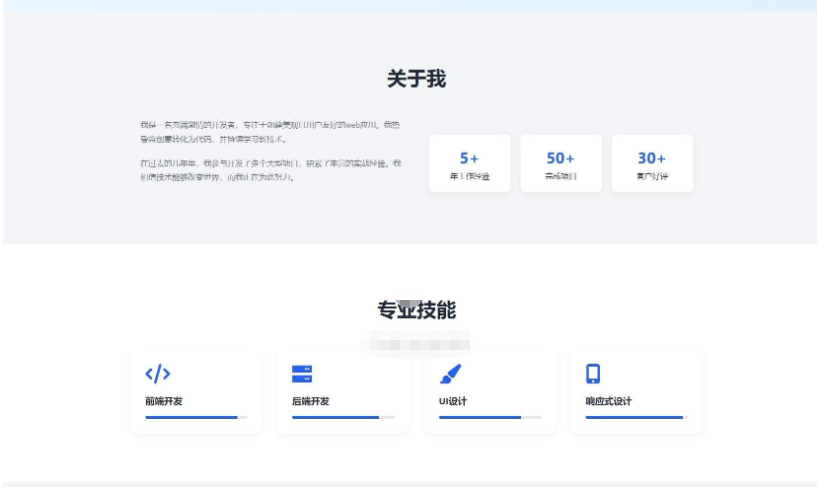
Task: Click the paintbrush icon for UI设计
Action: tap(450, 373)
